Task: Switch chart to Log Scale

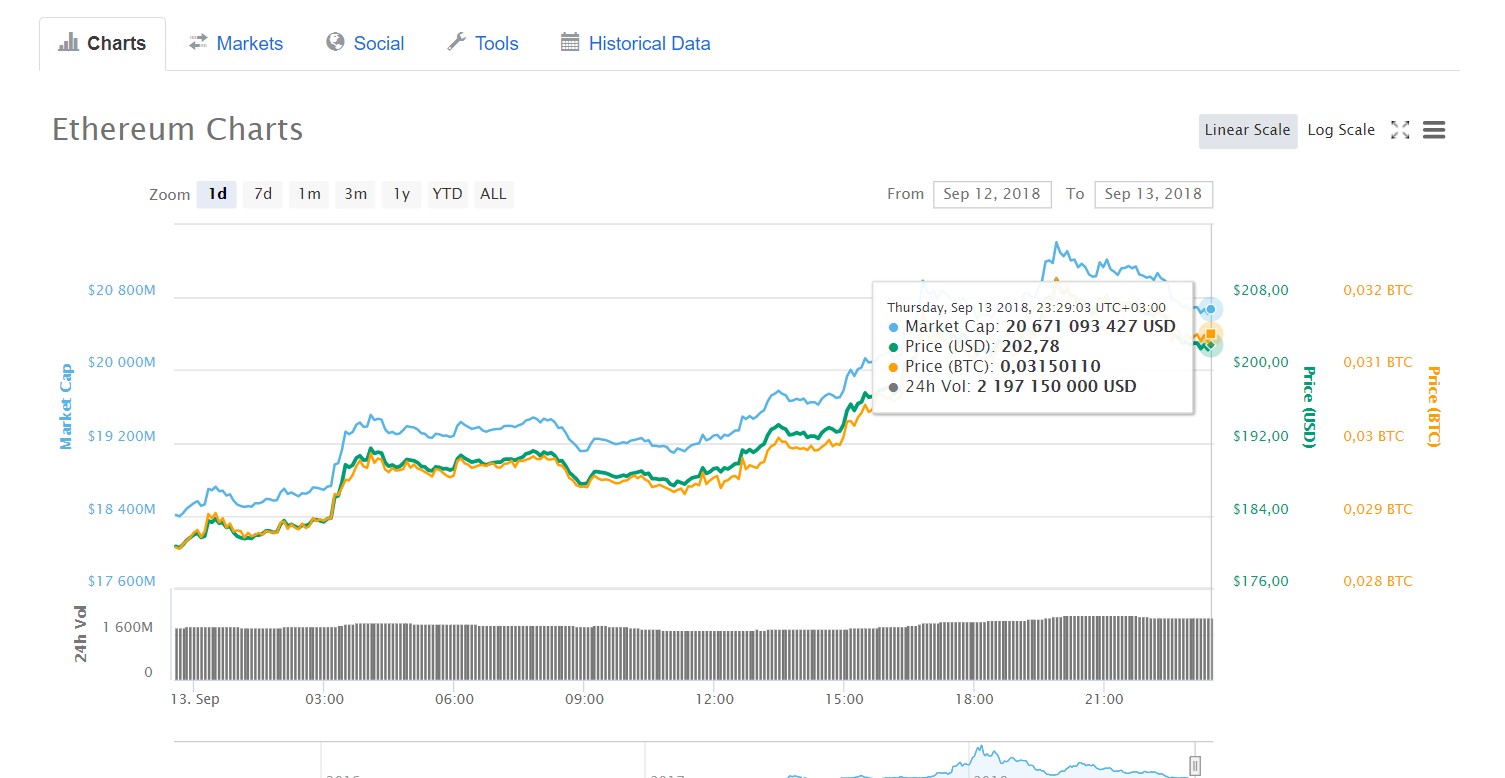Action: [1341, 131]
